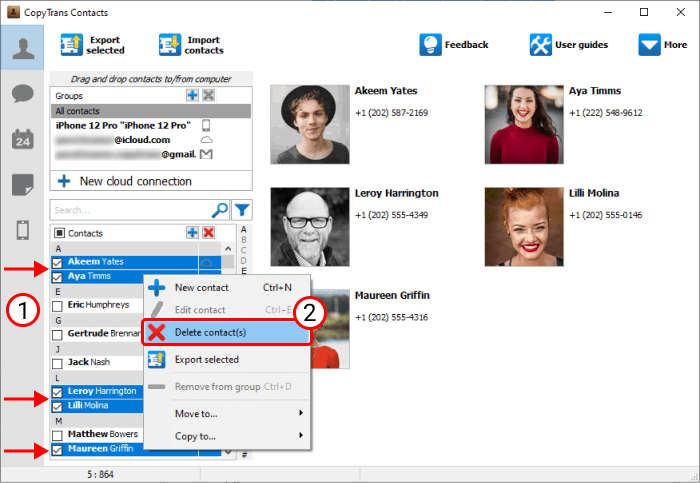Delete group with gray X icon

208,95
